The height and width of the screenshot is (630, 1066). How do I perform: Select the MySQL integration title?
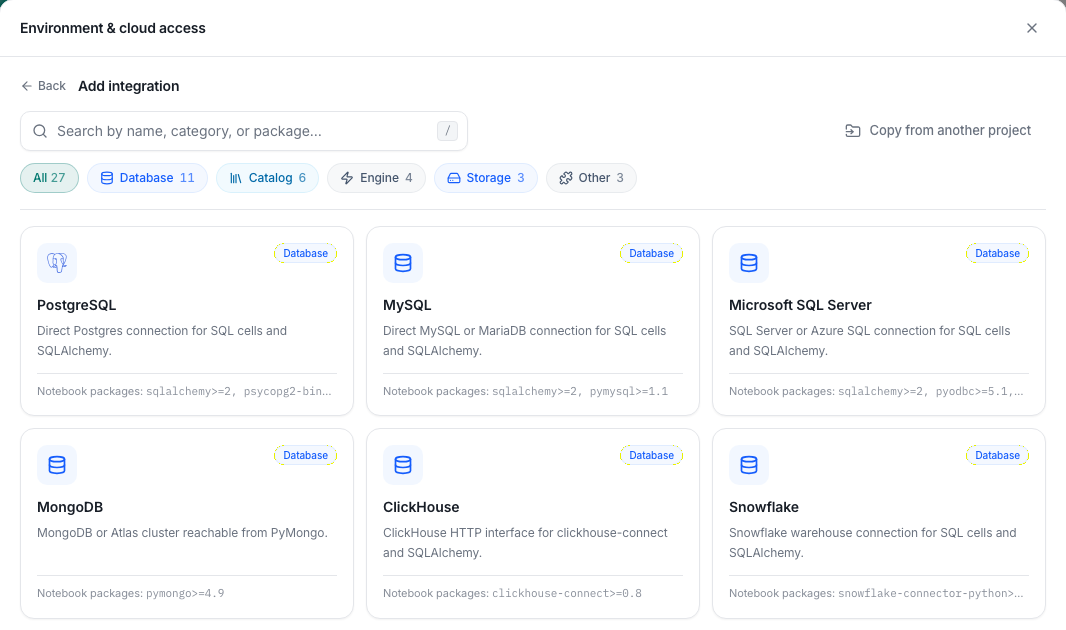click(407, 305)
